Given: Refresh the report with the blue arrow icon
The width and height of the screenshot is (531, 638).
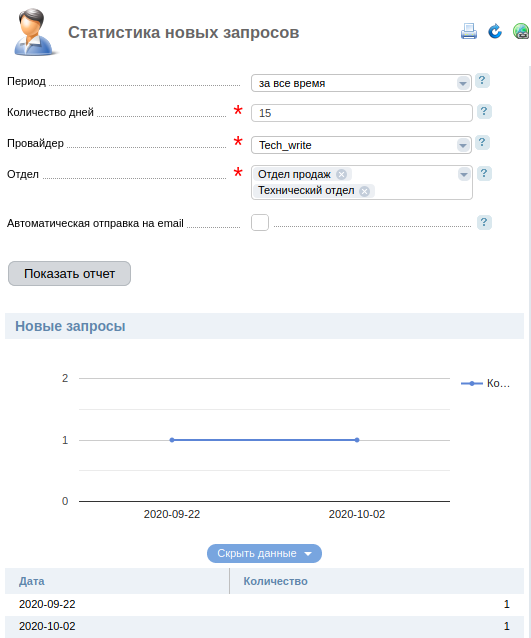Looking at the screenshot, I should point(495,31).
